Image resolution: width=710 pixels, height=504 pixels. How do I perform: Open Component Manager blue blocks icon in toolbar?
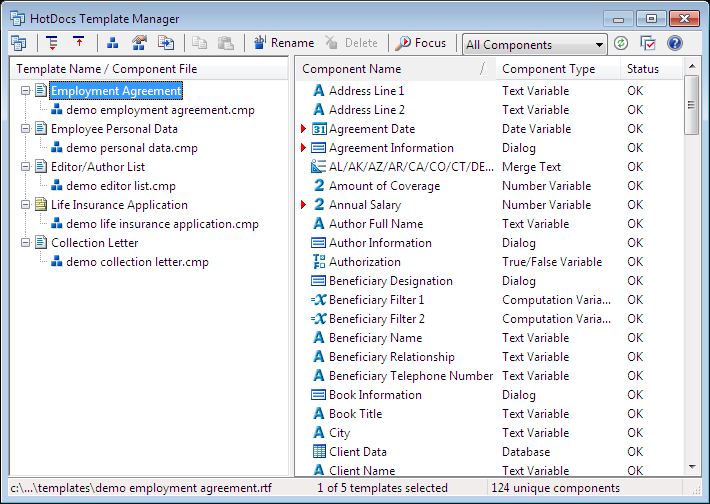(x=112, y=43)
